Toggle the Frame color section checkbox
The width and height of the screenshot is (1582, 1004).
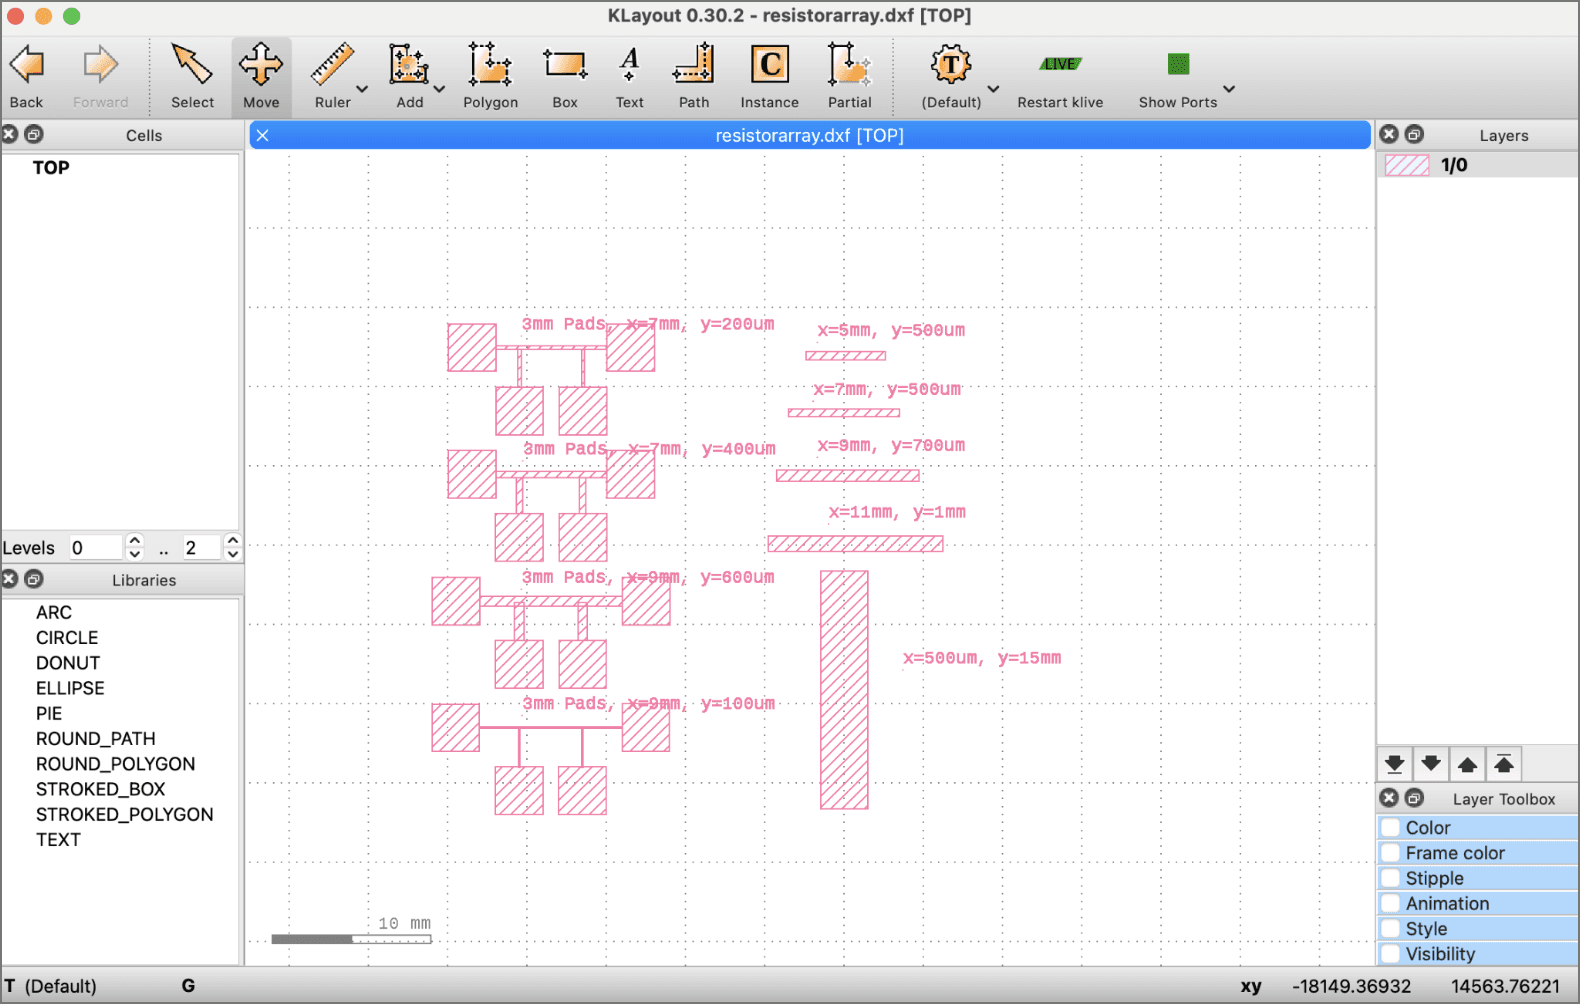[x=1390, y=853]
